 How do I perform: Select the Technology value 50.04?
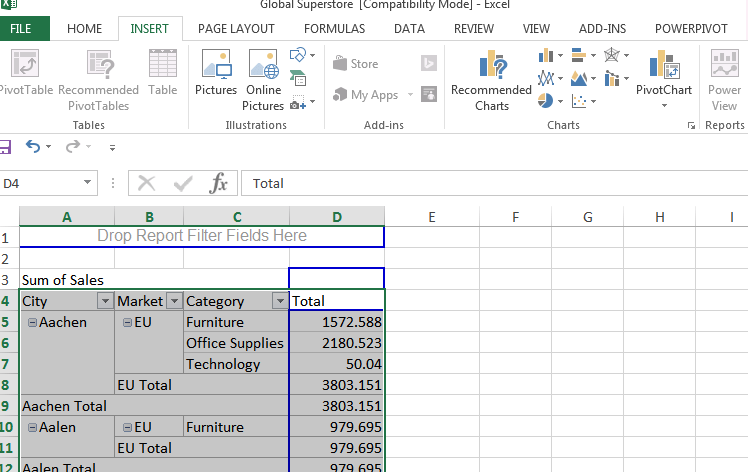[x=337, y=364]
